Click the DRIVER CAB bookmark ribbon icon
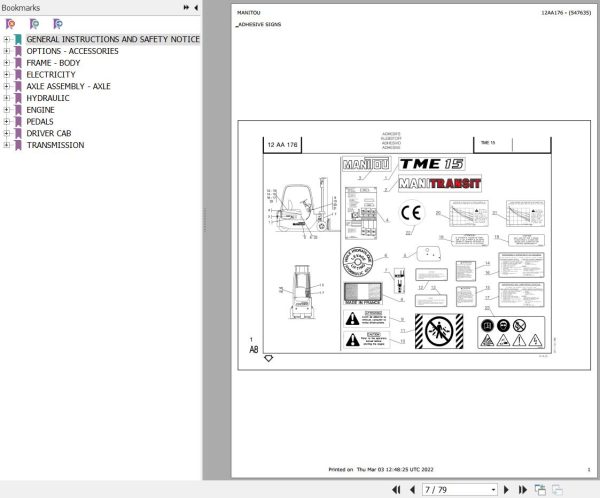 [18, 133]
